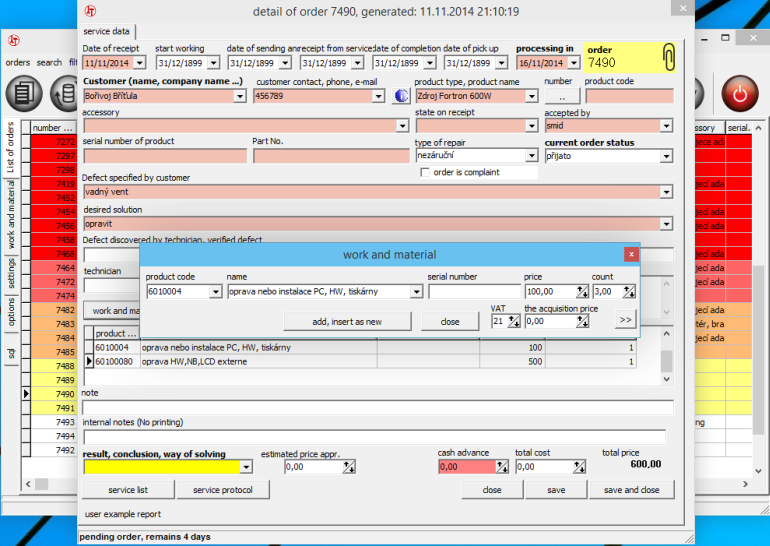
Task: Click the close button beside save
Action: coord(492,490)
